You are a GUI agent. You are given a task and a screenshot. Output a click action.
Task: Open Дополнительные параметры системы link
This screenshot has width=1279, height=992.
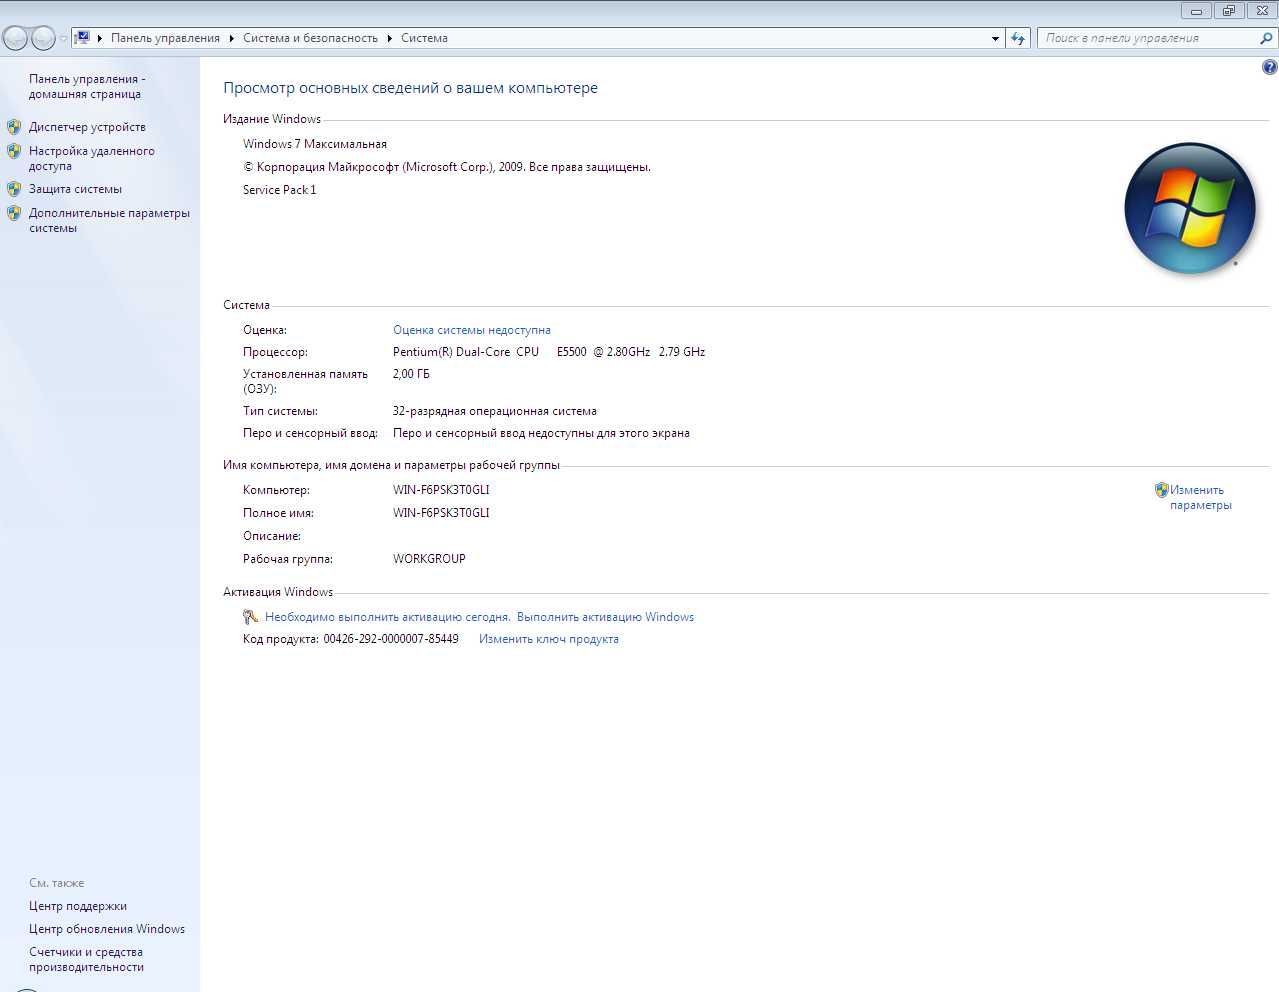click(109, 220)
